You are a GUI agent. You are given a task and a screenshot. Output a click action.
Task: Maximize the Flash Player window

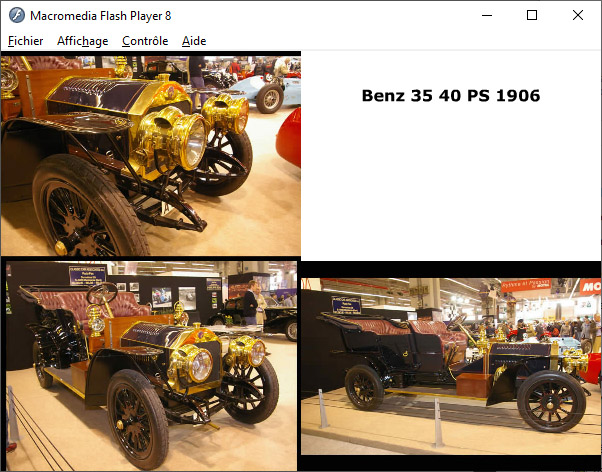[x=532, y=15]
